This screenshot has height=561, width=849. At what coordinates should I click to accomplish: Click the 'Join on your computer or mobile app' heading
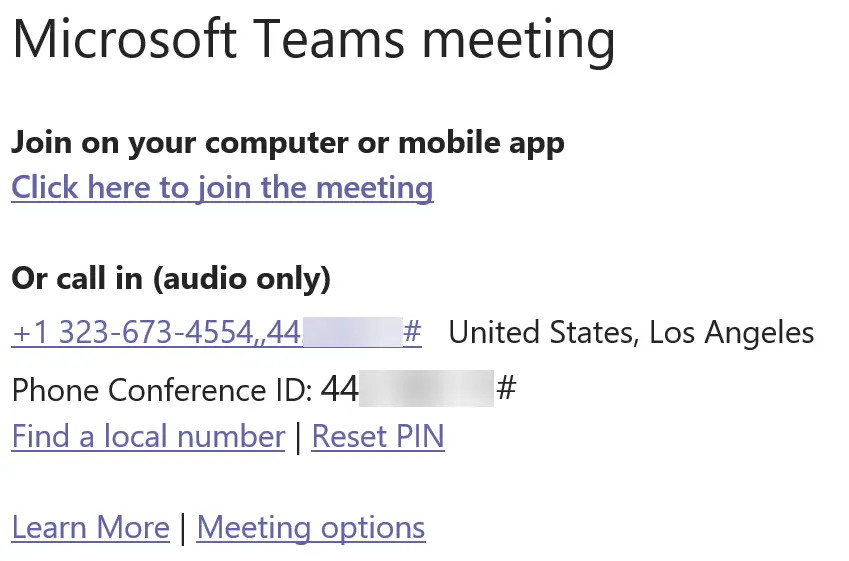coord(288,143)
